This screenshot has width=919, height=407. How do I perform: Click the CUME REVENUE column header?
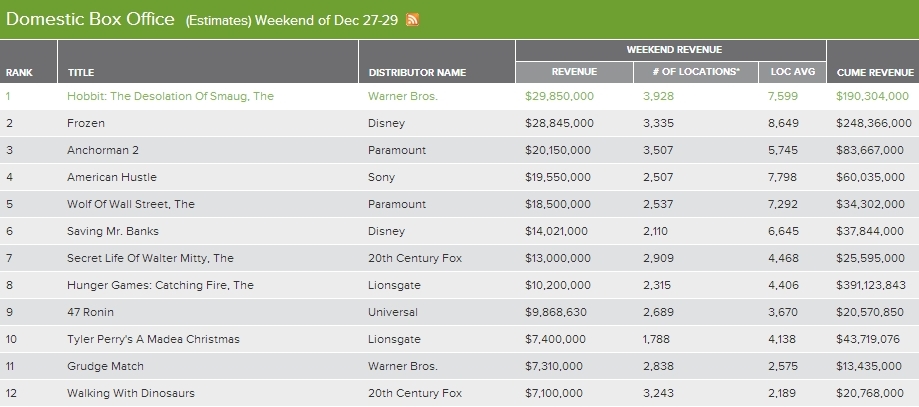tap(875, 73)
